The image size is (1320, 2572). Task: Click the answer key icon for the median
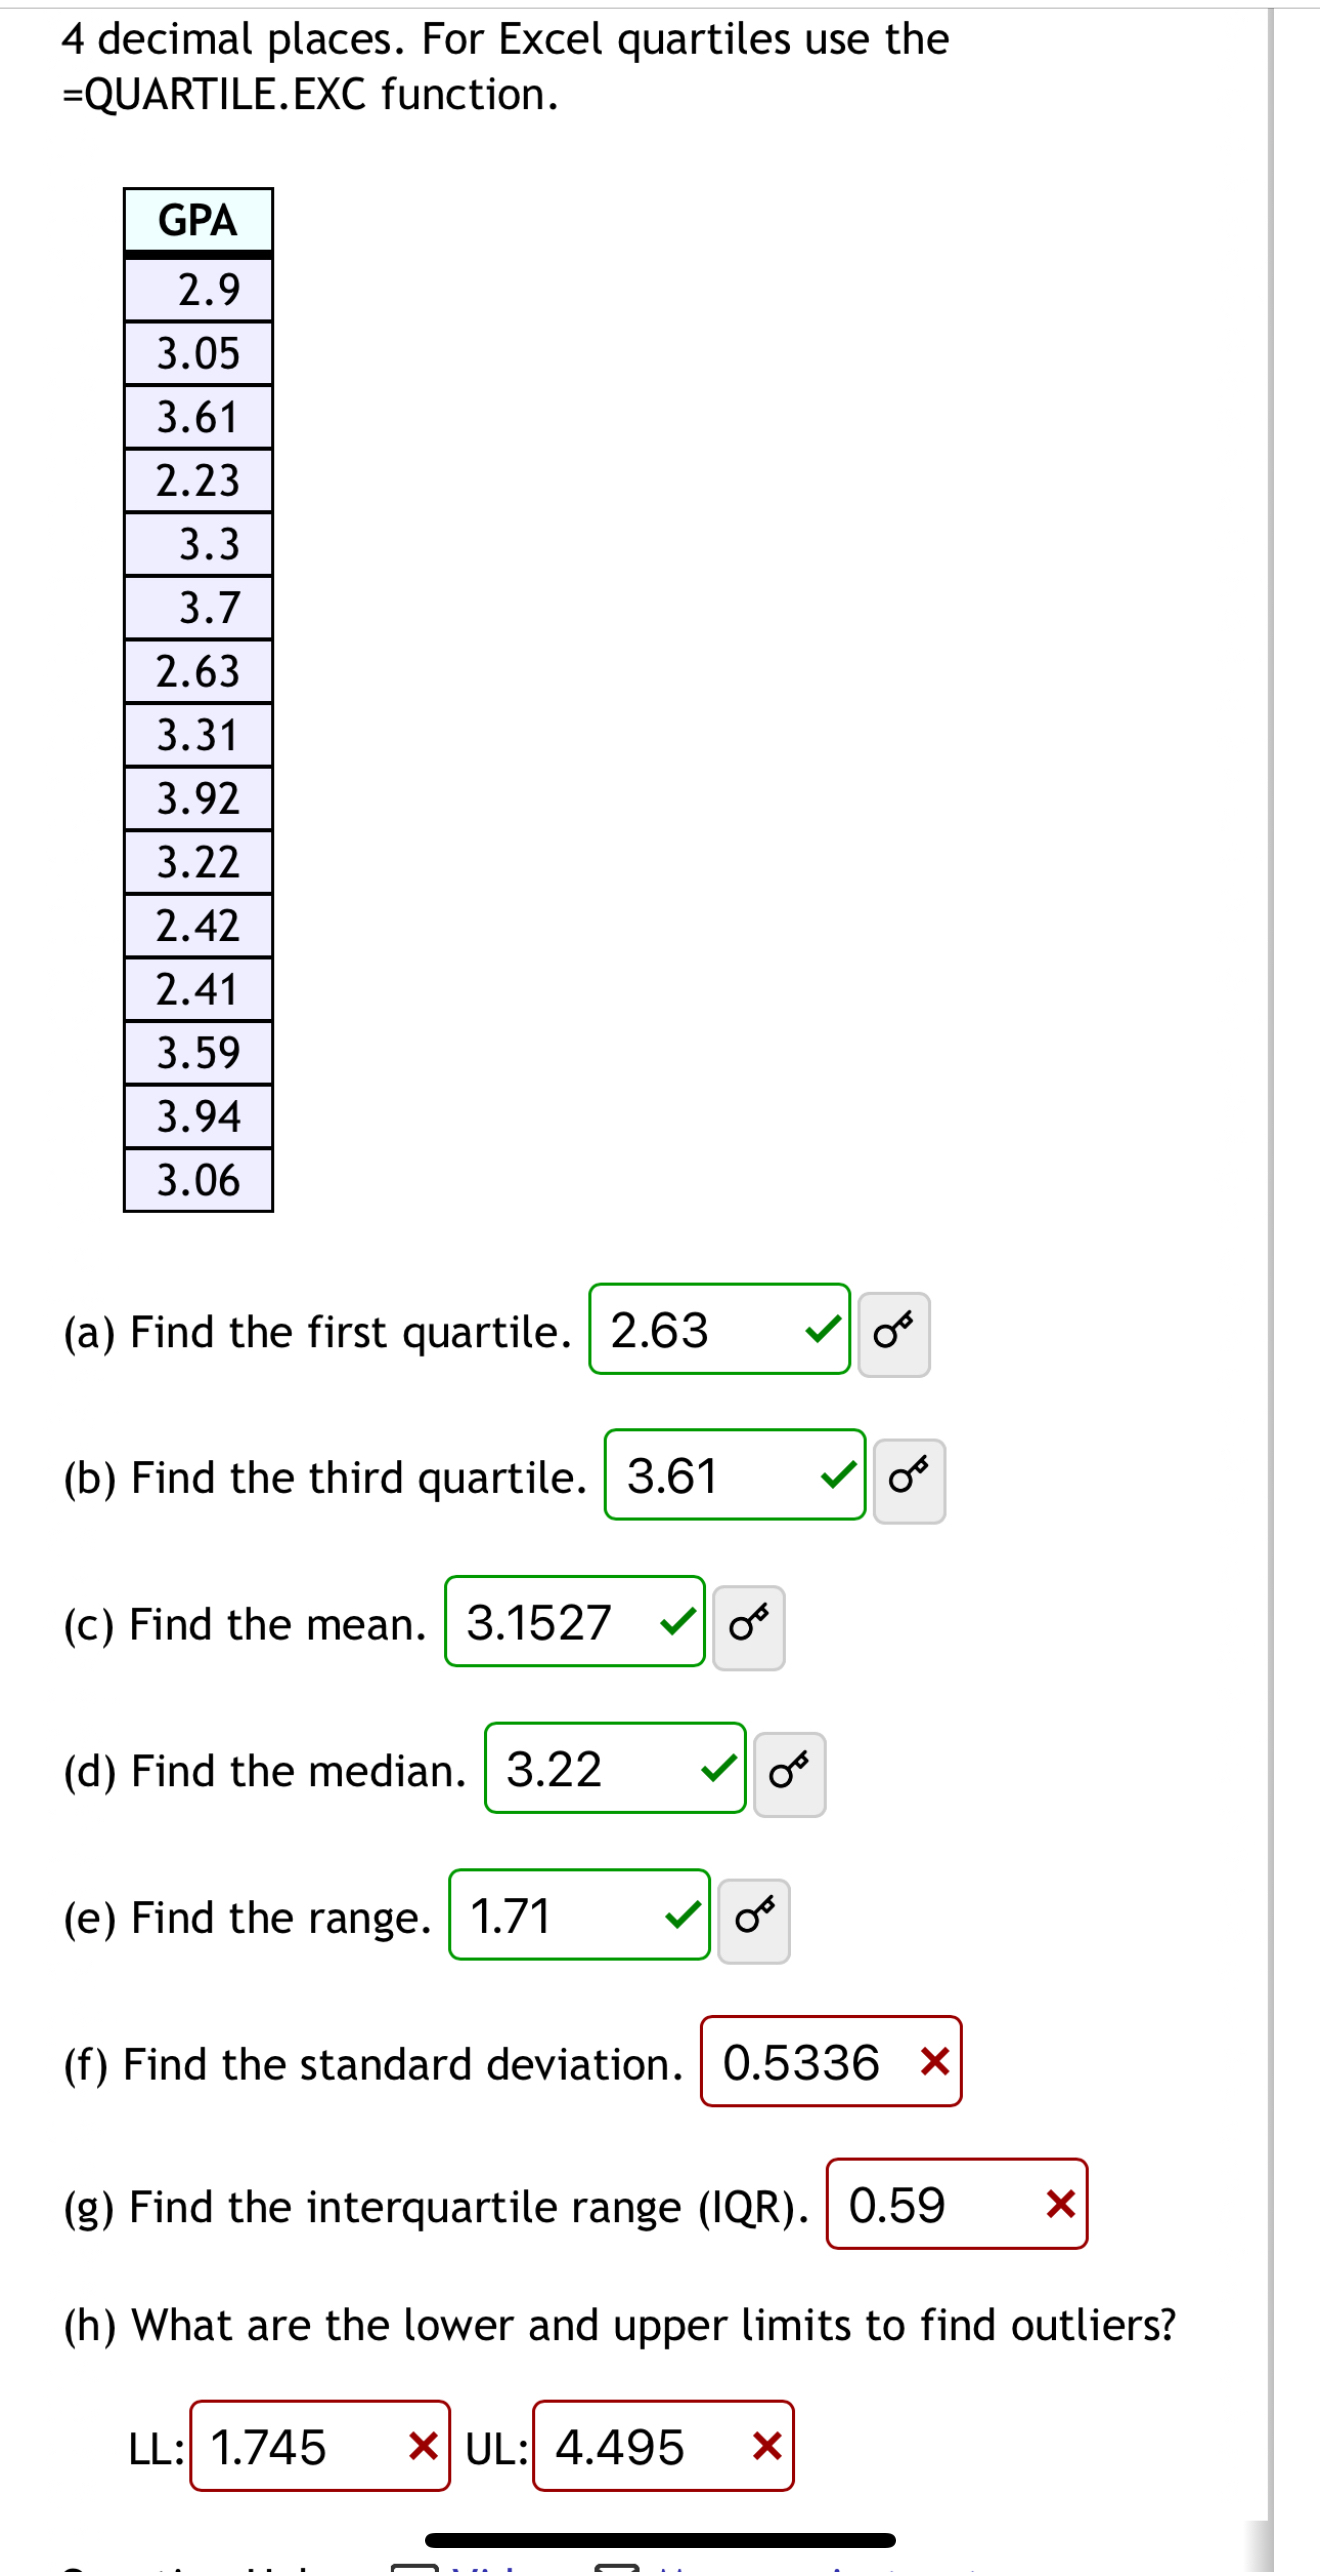tap(789, 1771)
